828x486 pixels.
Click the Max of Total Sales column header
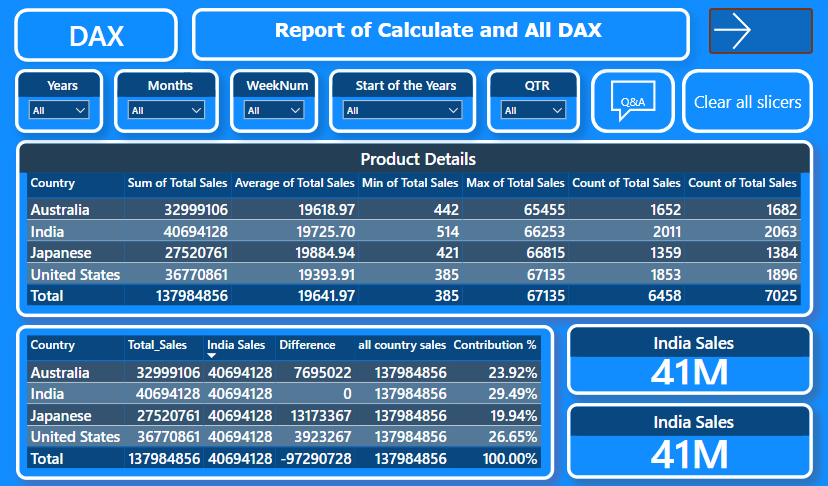click(x=515, y=183)
